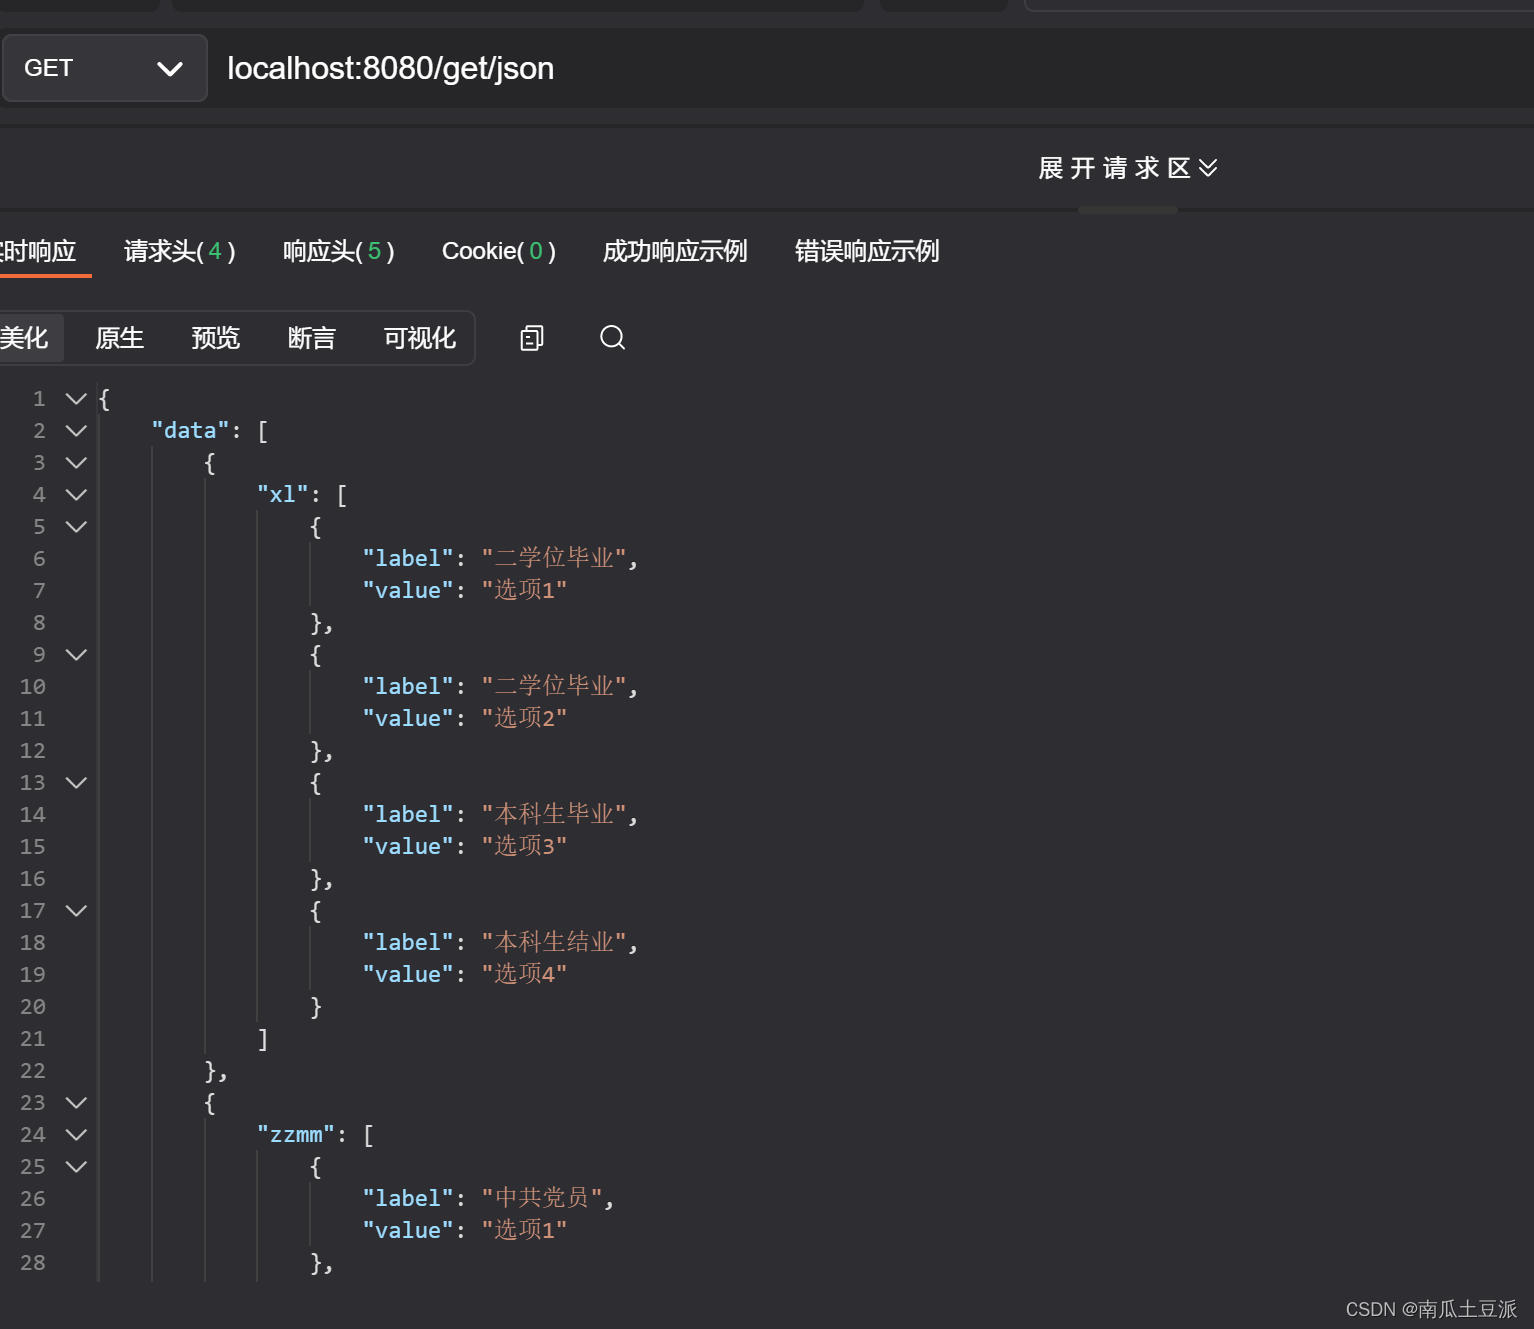The image size is (1534, 1329).
Task: Click the "zzmm" key text
Action: [x=296, y=1135]
